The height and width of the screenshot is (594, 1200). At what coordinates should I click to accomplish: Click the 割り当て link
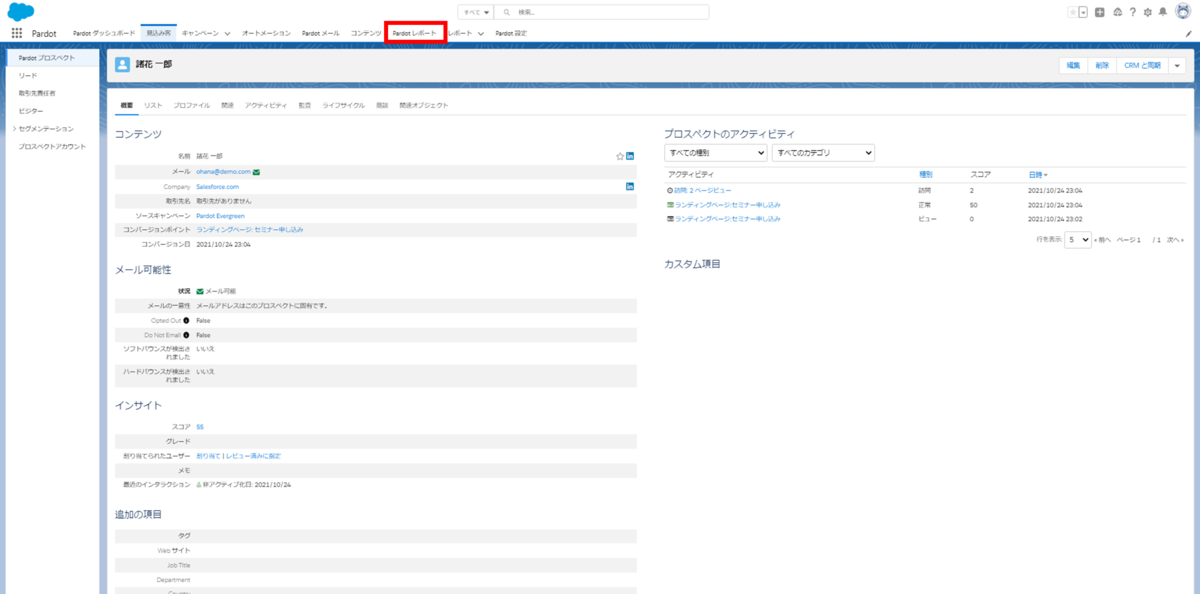coord(207,456)
